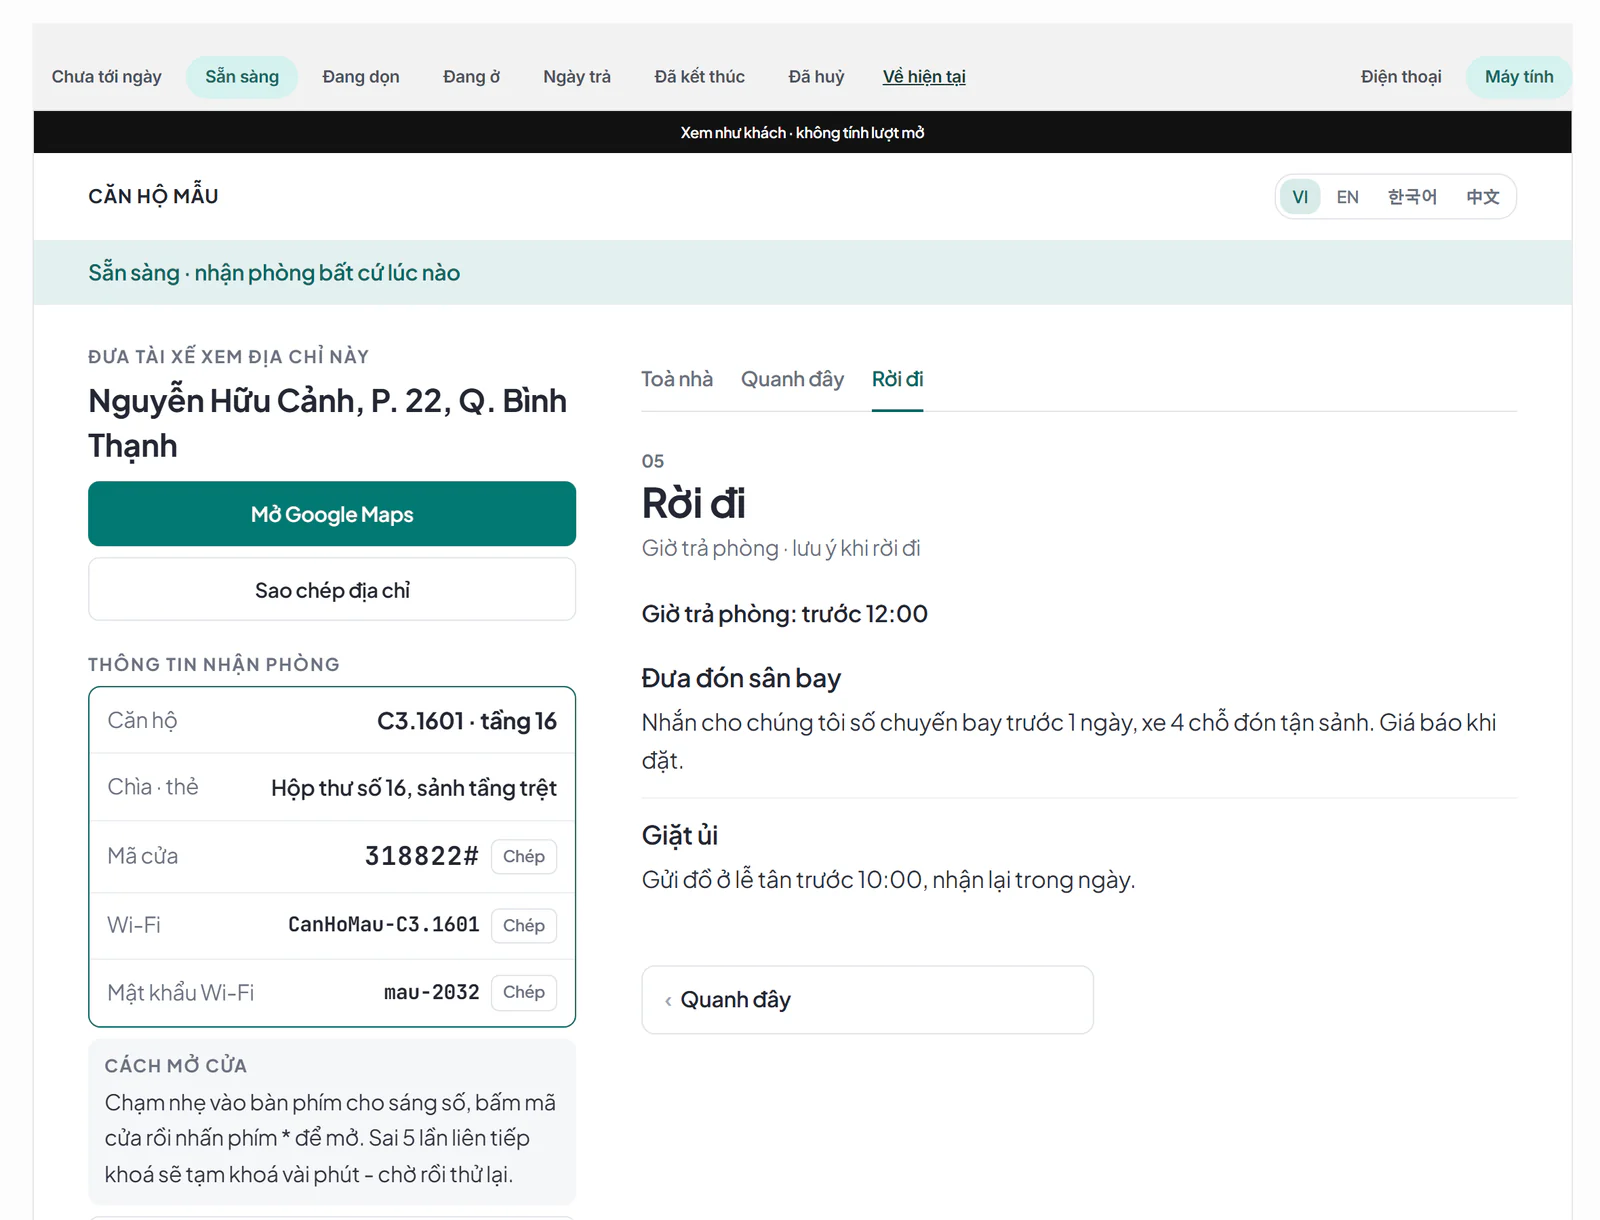This screenshot has height=1220, width=1600.
Task: Set language to Korean 한국어
Action: 1412,197
